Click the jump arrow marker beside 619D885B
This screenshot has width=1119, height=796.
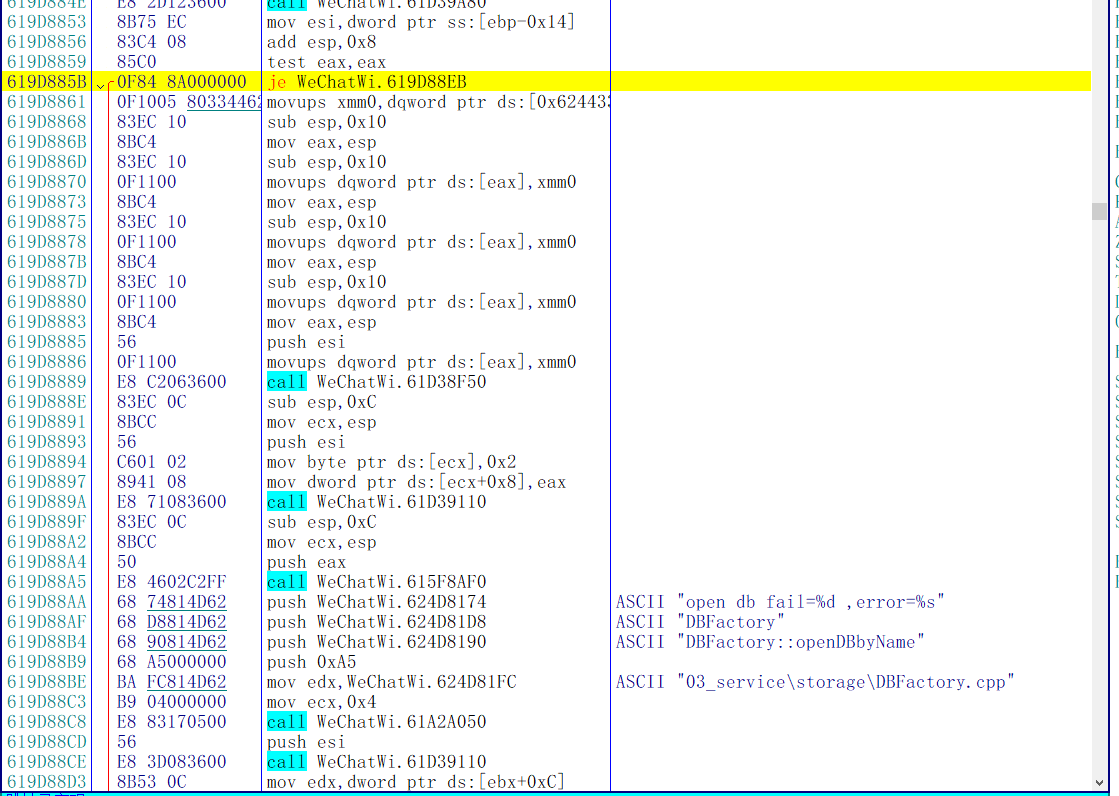(x=101, y=84)
